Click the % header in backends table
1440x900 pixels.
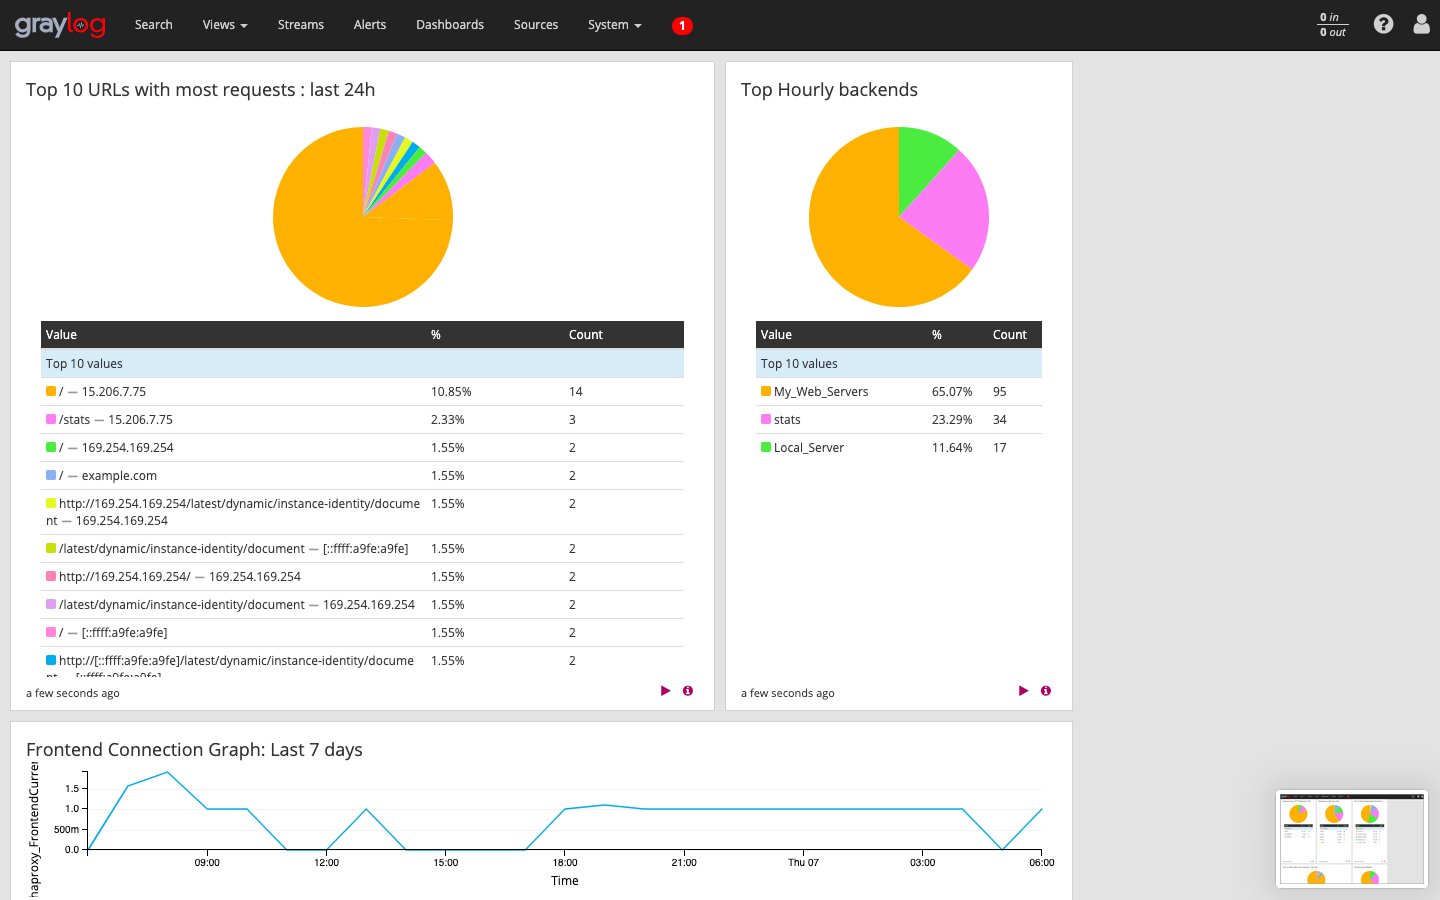pos(937,335)
